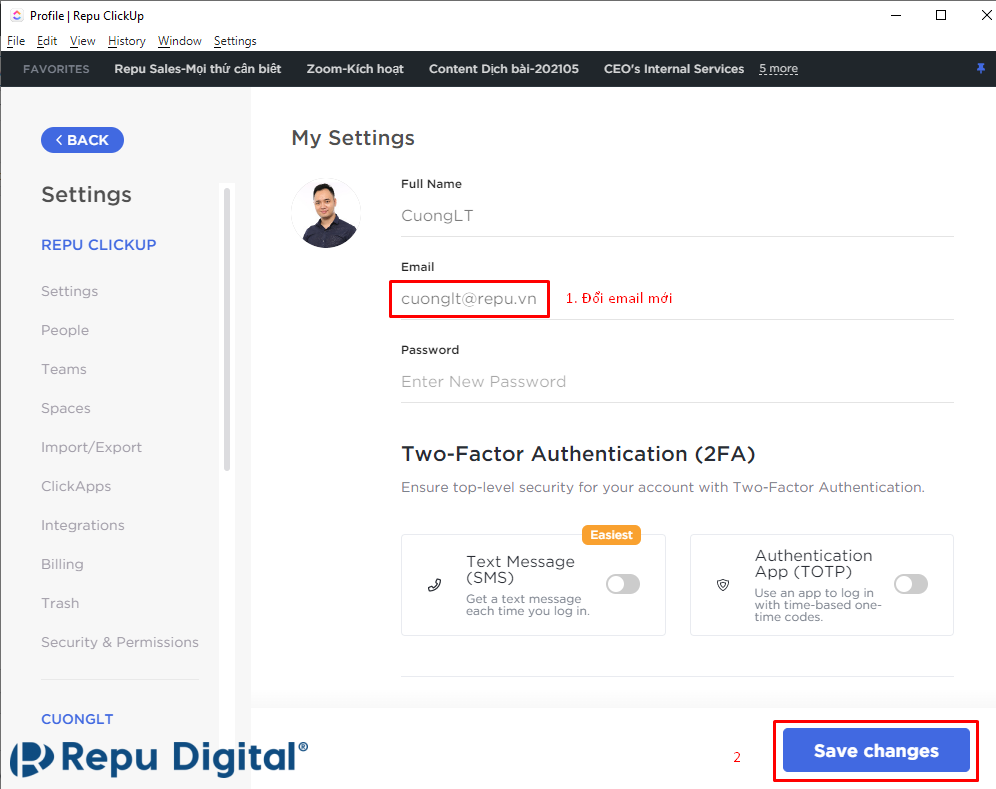Select ClickApps in the sidebar
Screen dimensions: 996x789
(76, 486)
